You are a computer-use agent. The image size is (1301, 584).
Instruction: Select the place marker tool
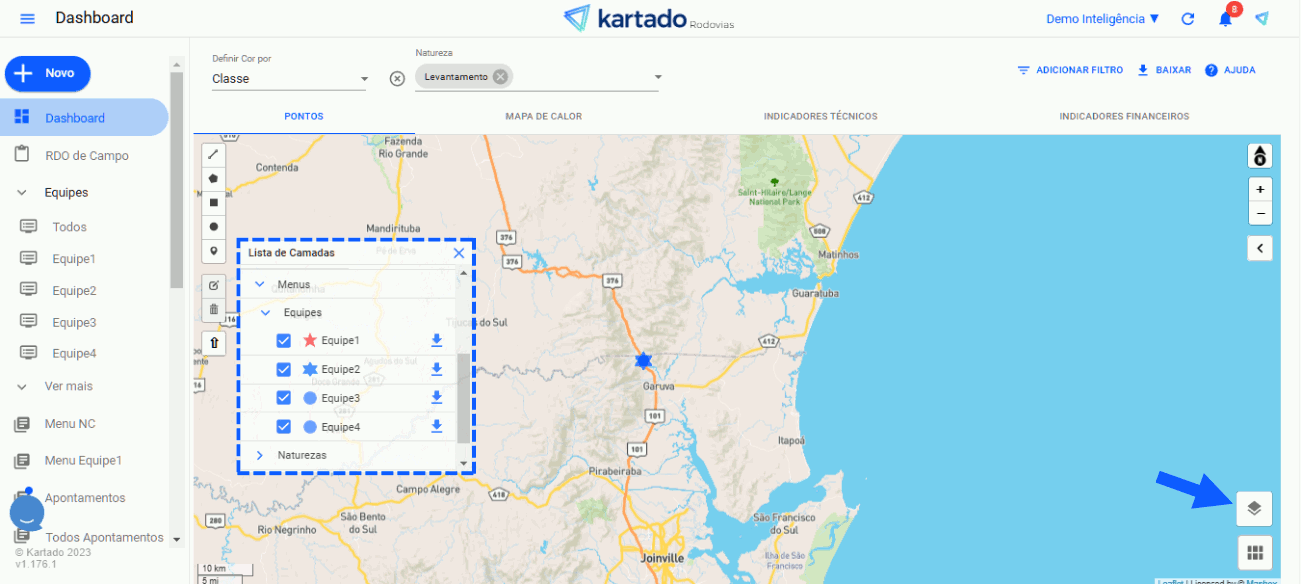pyautogui.click(x=214, y=250)
